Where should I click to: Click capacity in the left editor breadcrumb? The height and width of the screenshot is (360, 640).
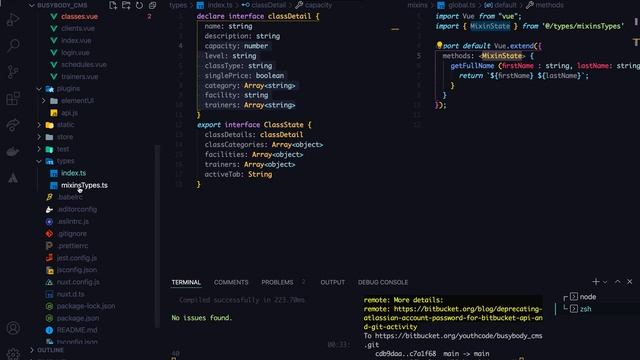point(318,5)
